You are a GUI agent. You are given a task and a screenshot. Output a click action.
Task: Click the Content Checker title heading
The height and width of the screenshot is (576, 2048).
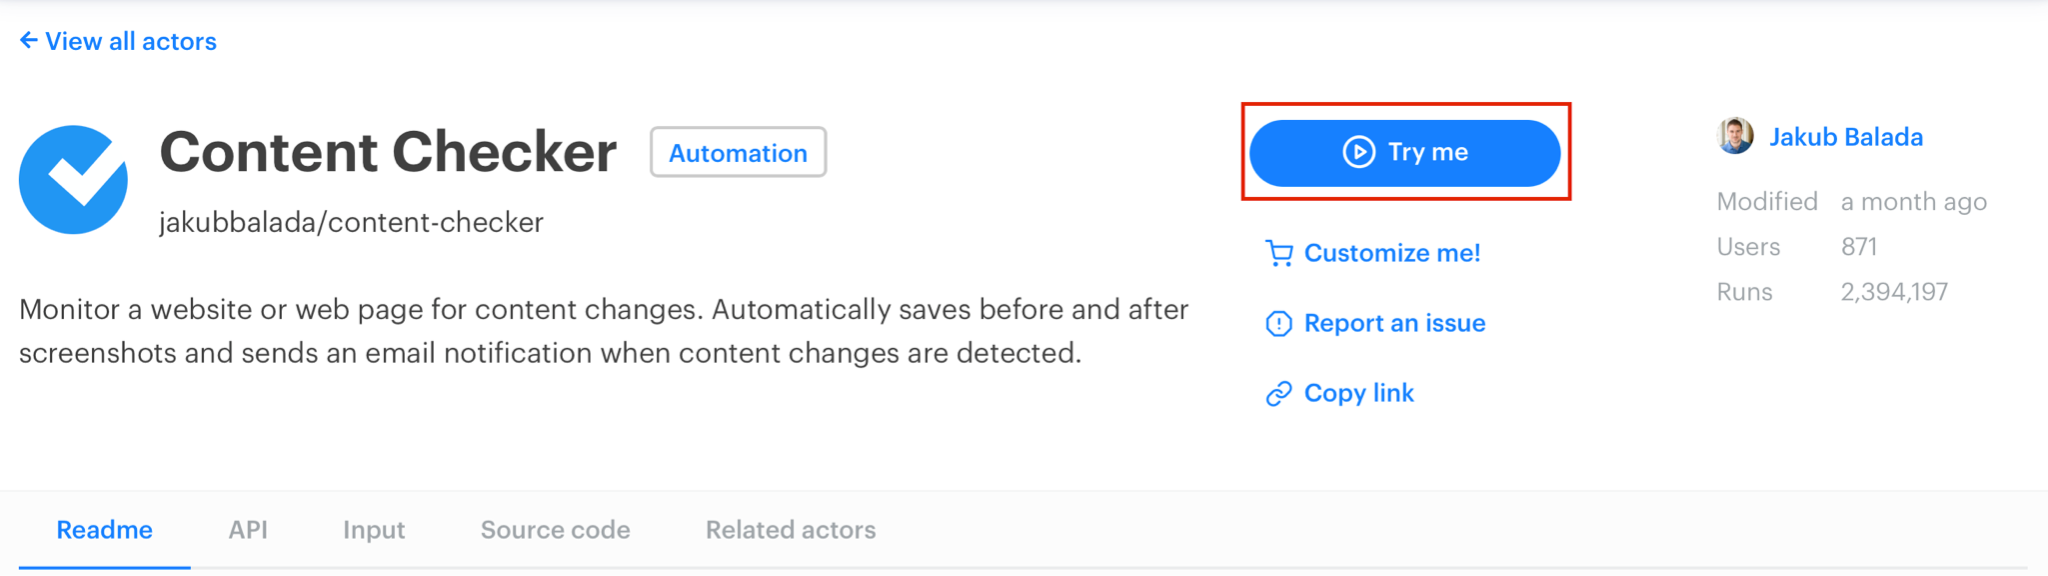tap(388, 152)
